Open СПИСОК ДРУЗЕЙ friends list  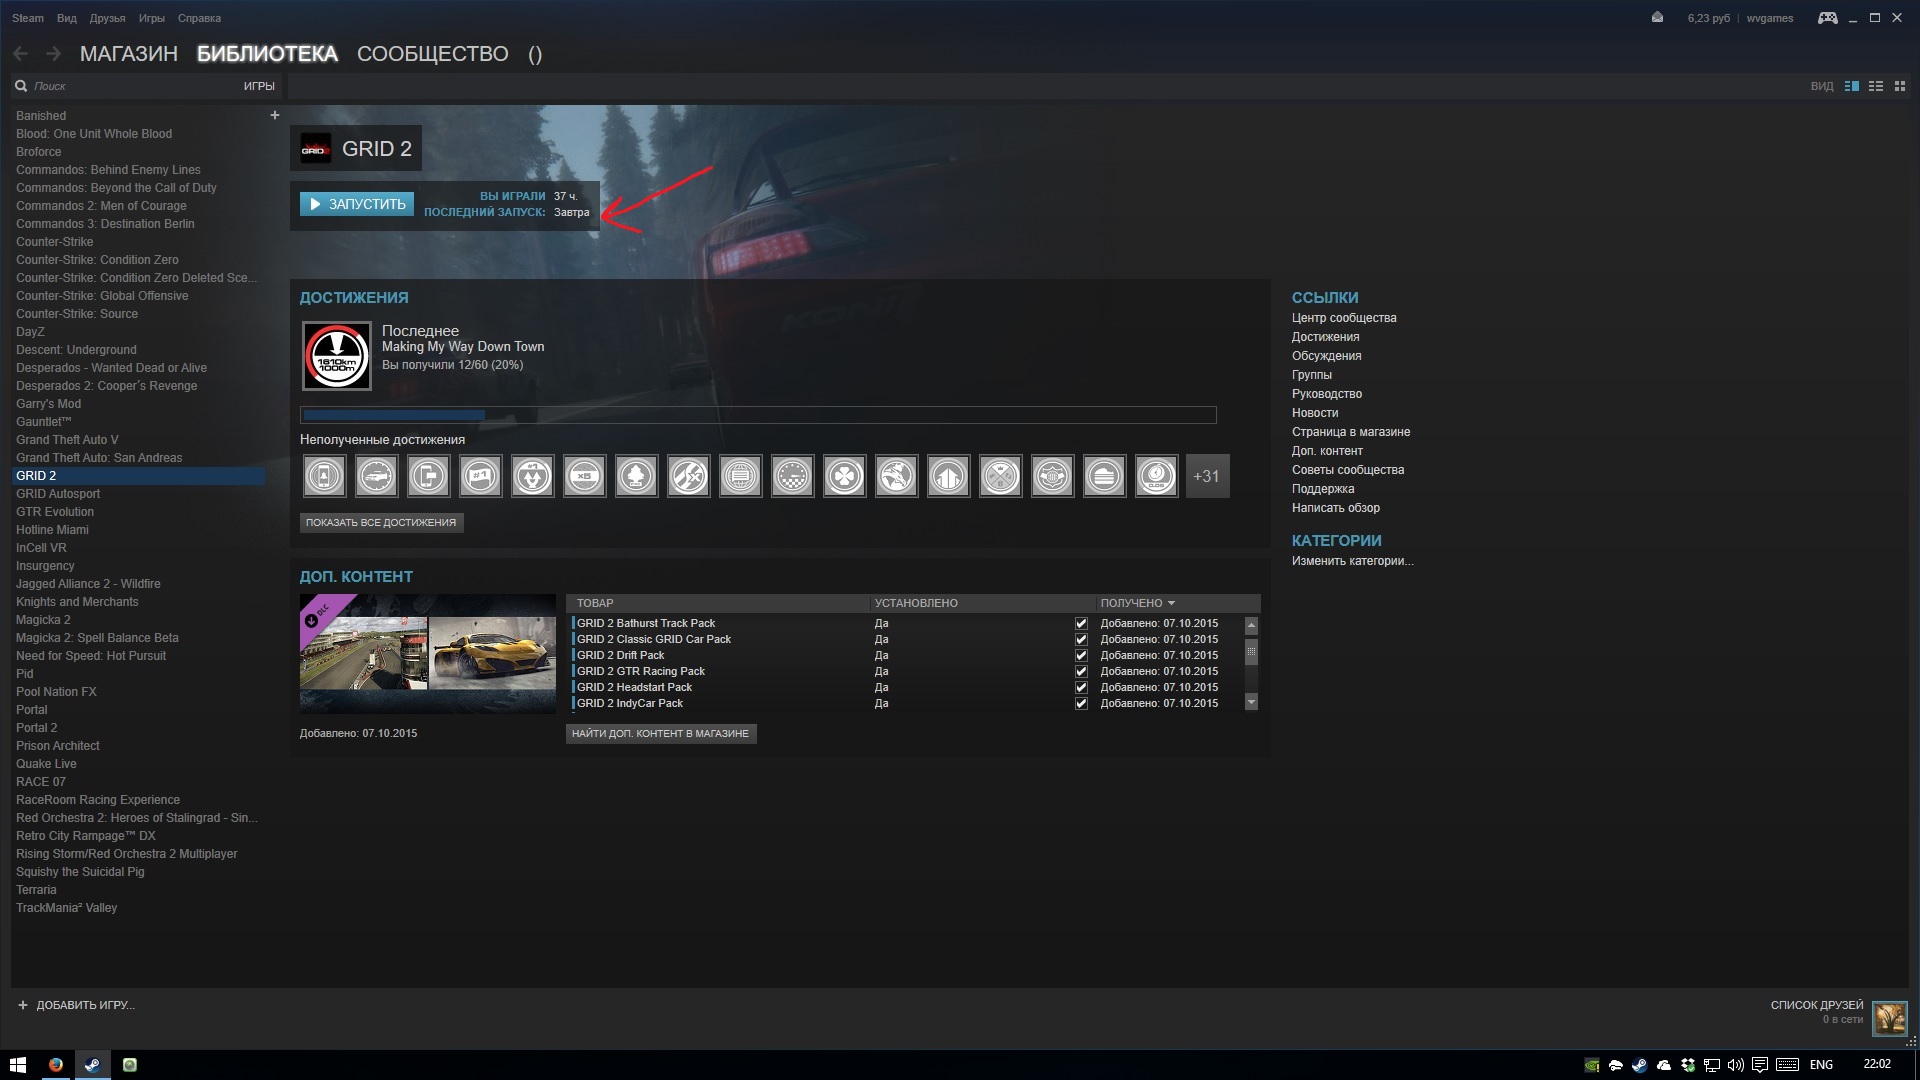pyautogui.click(x=1817, y=1005)
